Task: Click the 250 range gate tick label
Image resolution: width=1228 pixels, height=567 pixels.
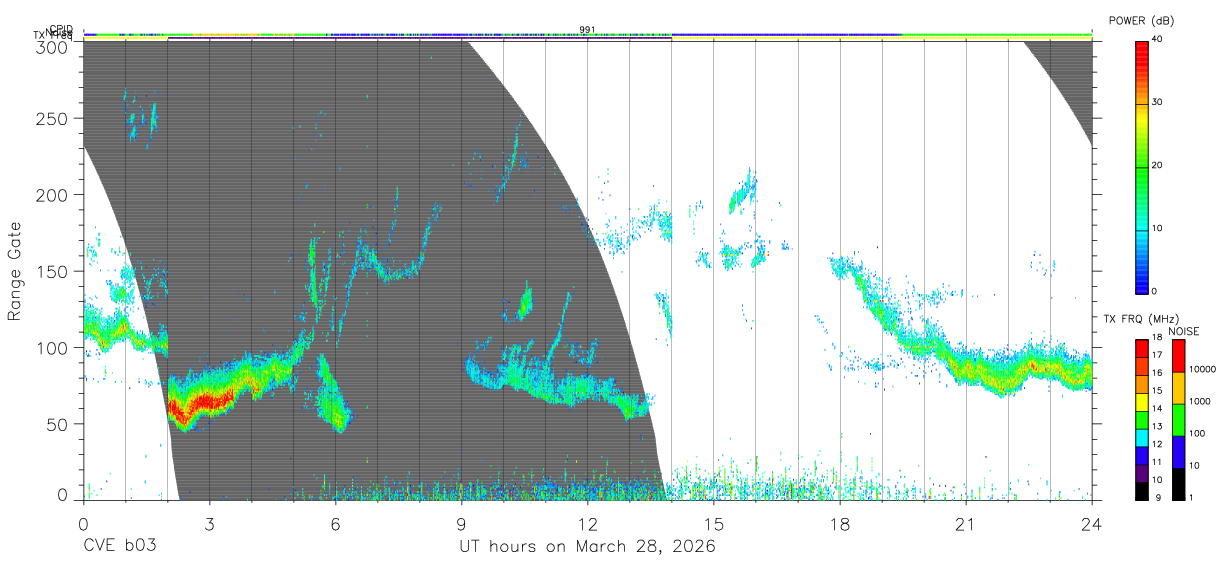Action: click(54, 119)
